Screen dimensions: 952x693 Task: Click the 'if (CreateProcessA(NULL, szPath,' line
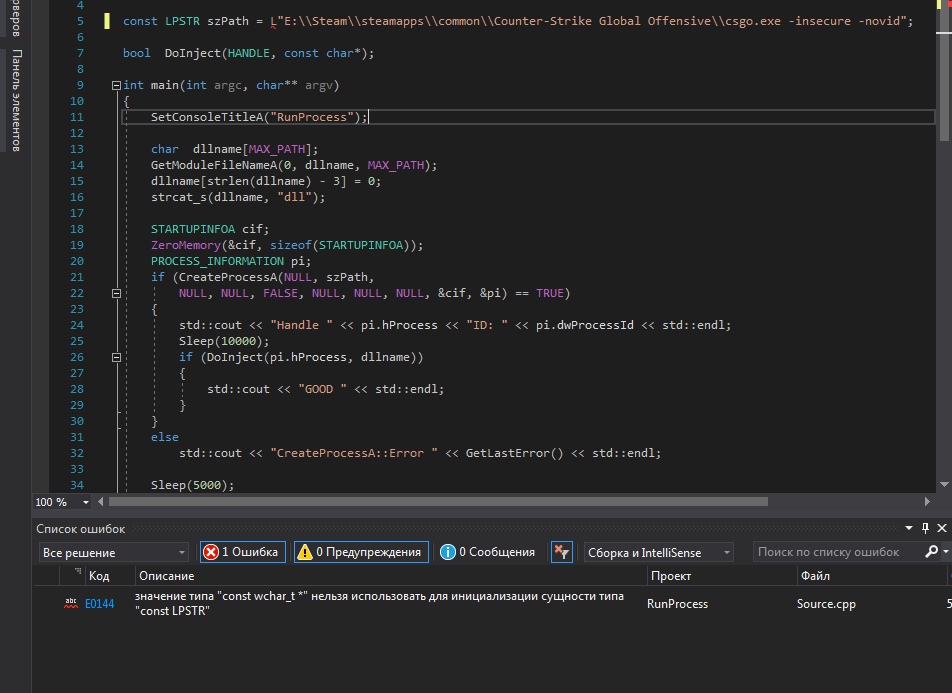pyautogui.click(x=262, y=278)
